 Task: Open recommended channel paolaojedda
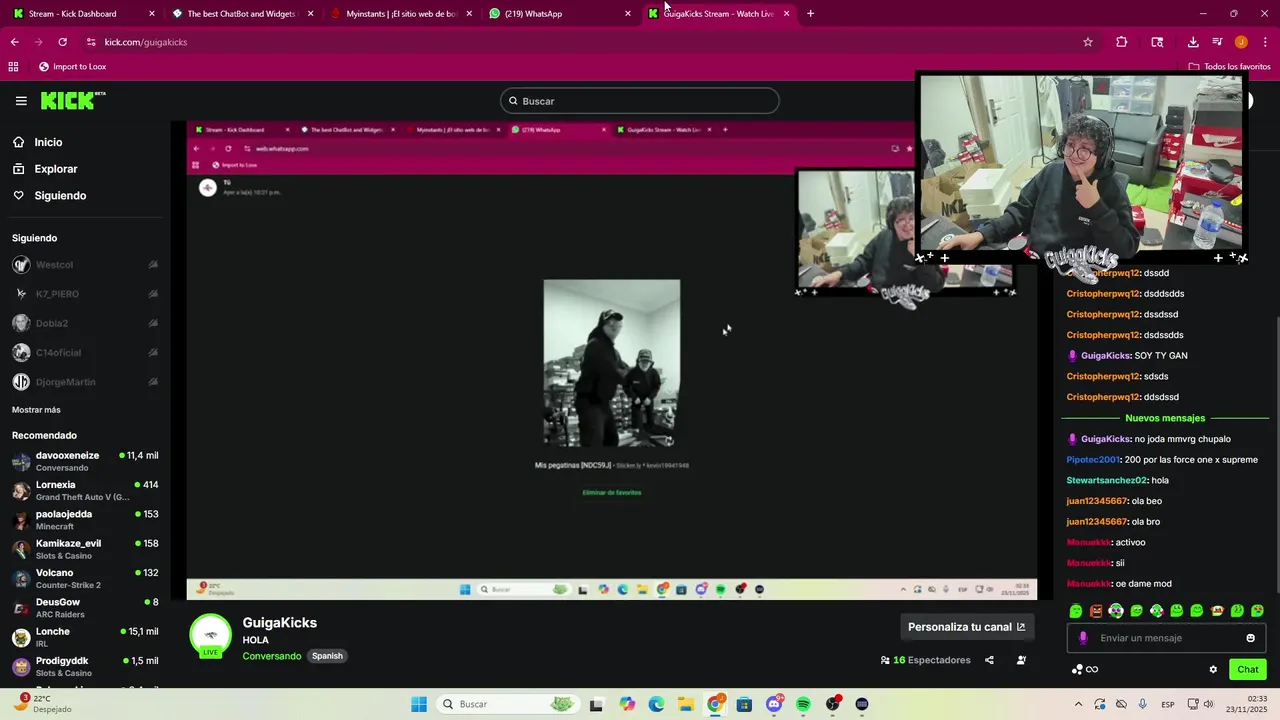pos(85,520)
